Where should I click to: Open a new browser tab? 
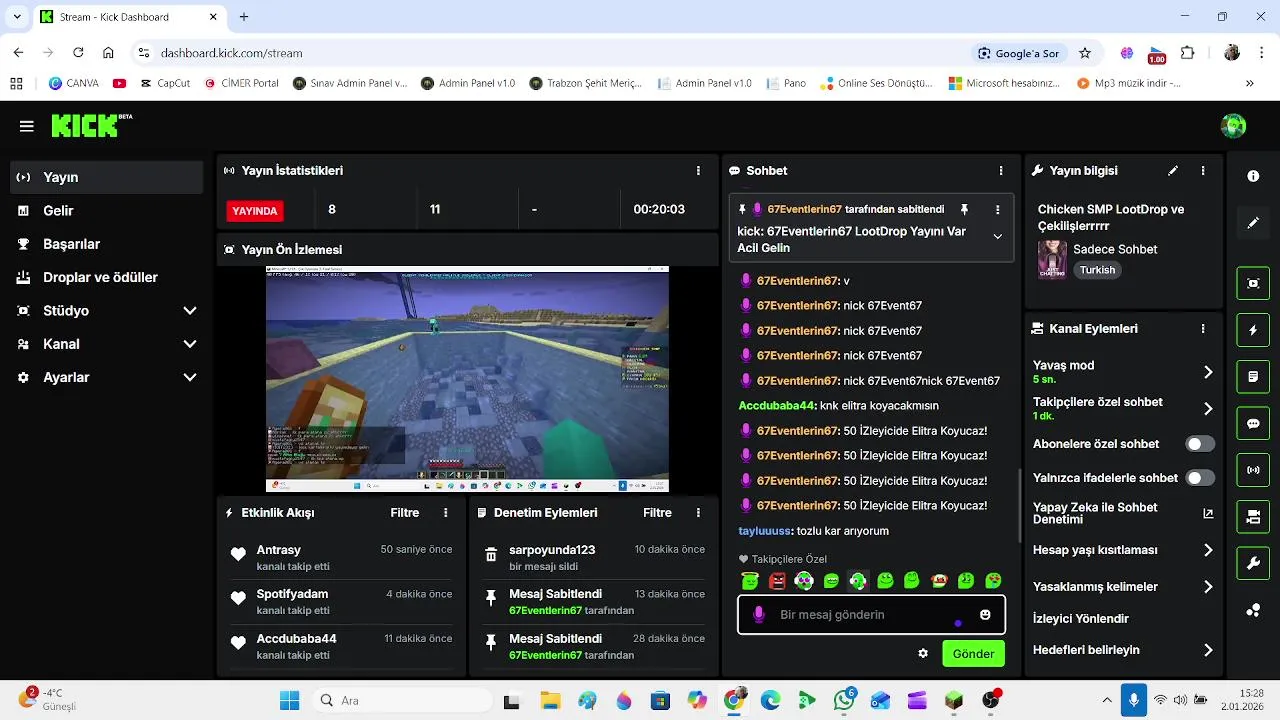click(x=244, y=17)
